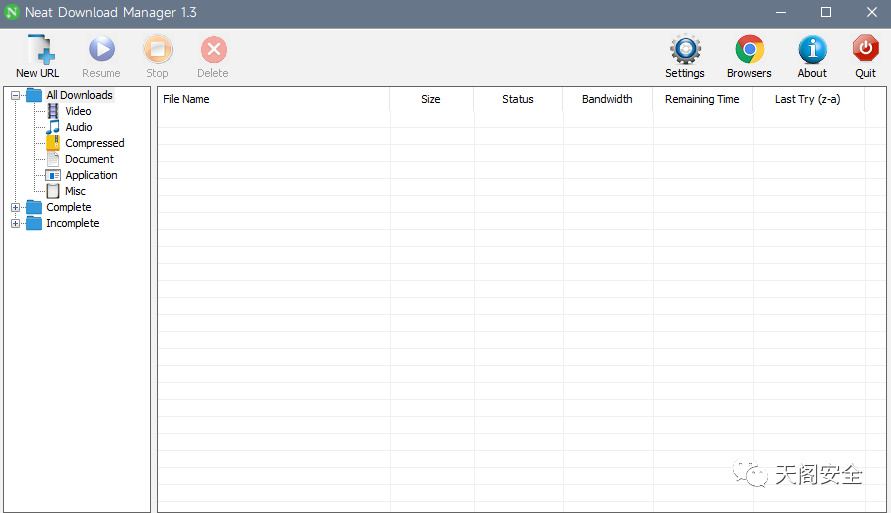
Task: Select the Compressed category label
Action: click(x=95, y=143)
